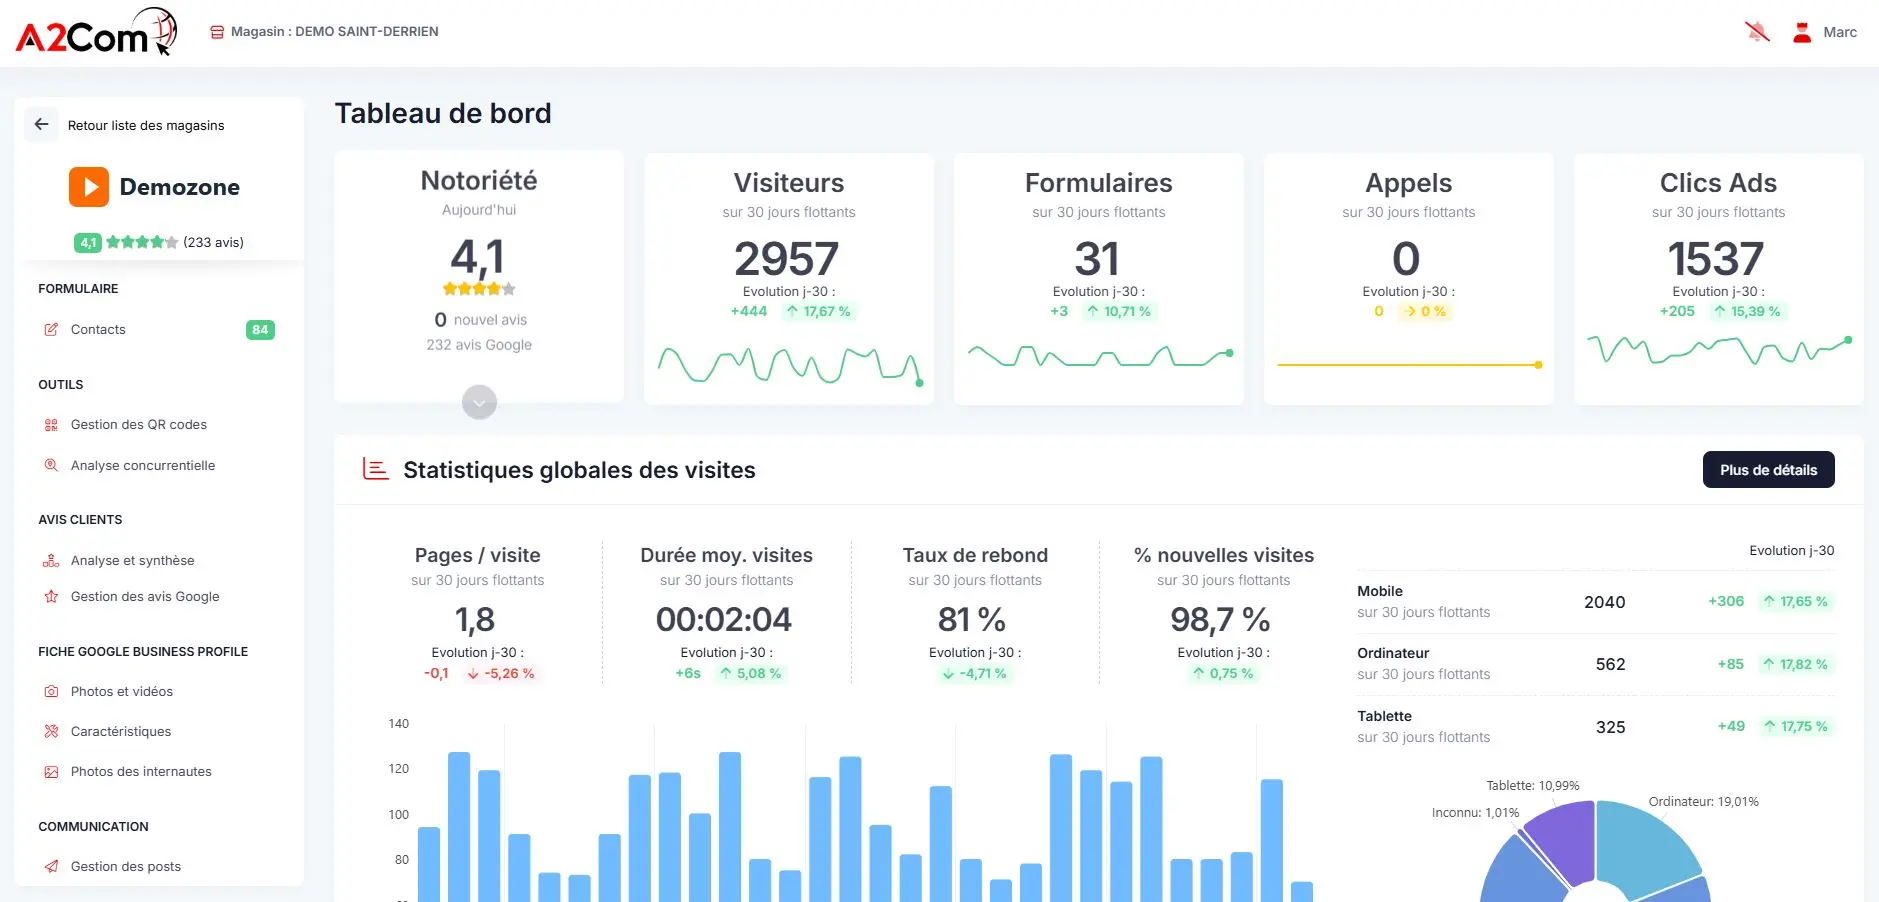Click the Notoriété card heading
1879x902 pixels.
479,181
